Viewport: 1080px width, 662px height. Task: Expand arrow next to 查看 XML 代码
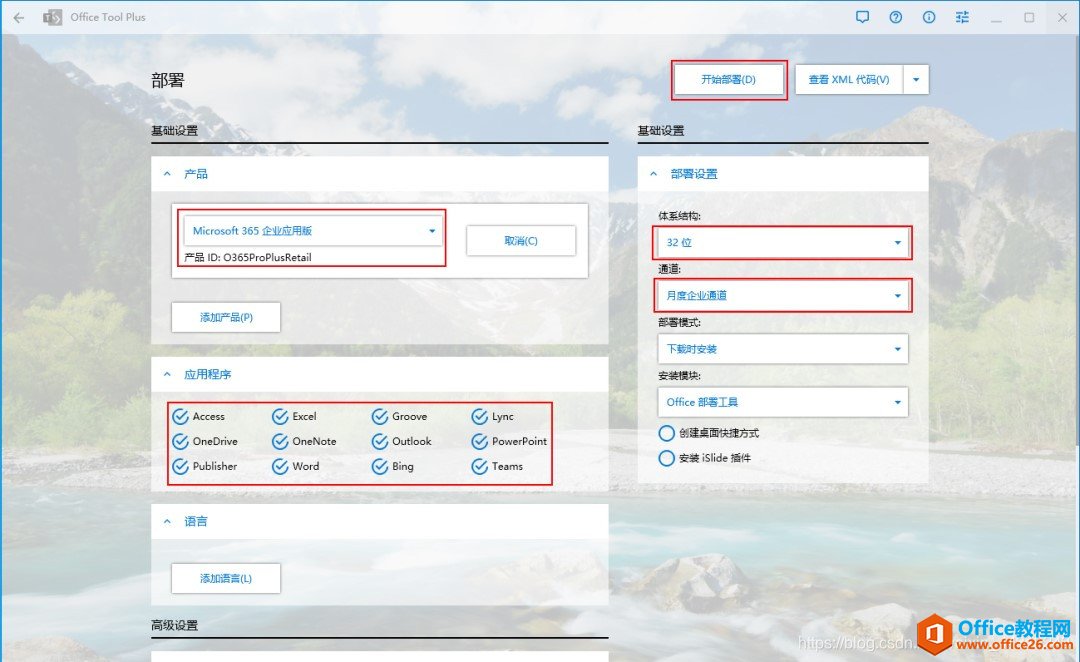916,80
